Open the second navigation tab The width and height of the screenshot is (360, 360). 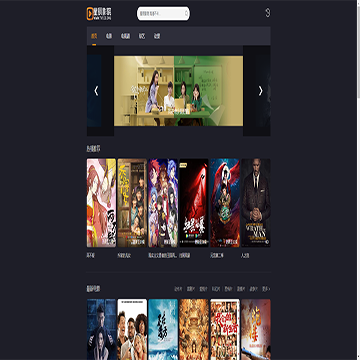click(x=109, y=36)
